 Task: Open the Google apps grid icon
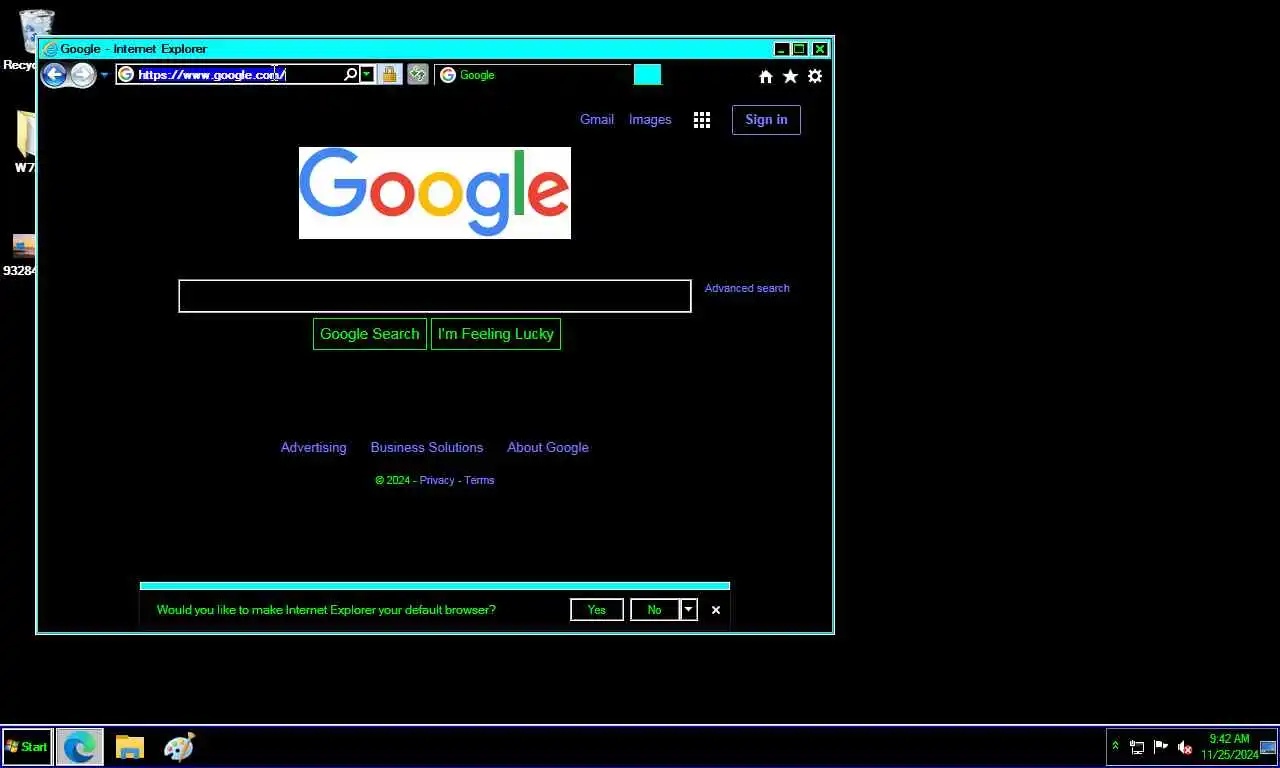[x=702, y=120]
